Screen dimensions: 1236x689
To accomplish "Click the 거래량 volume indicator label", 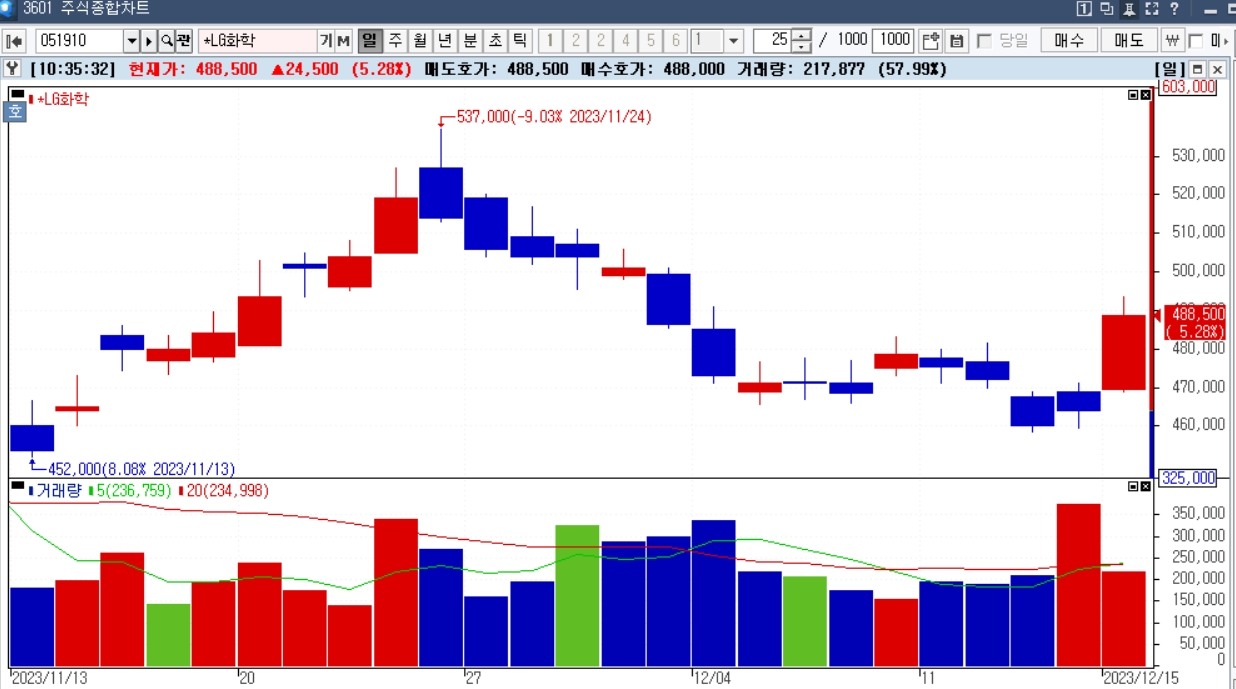I will (x=60, y=490).
